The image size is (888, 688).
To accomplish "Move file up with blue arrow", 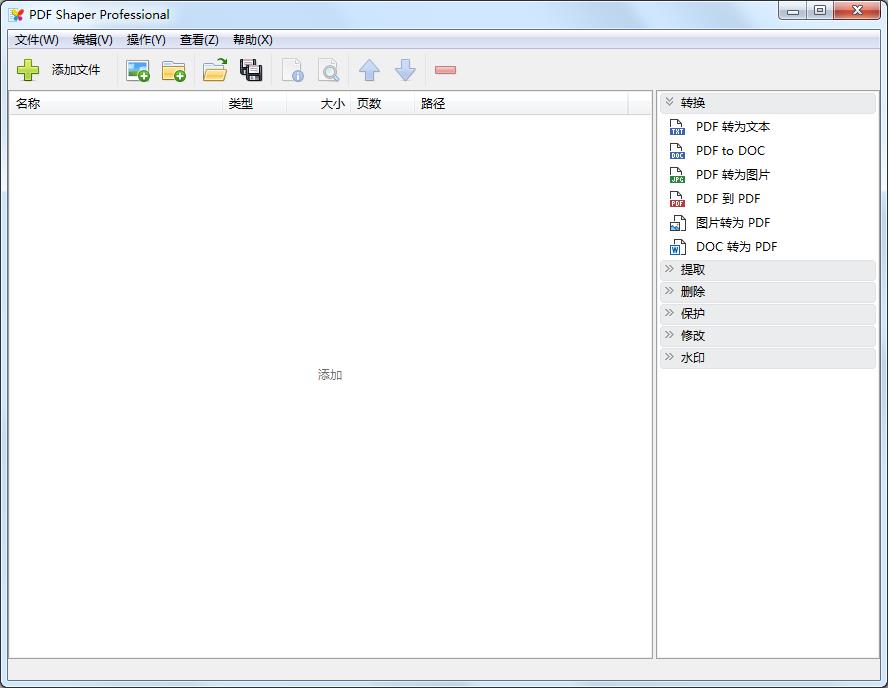I will [369, 70].
